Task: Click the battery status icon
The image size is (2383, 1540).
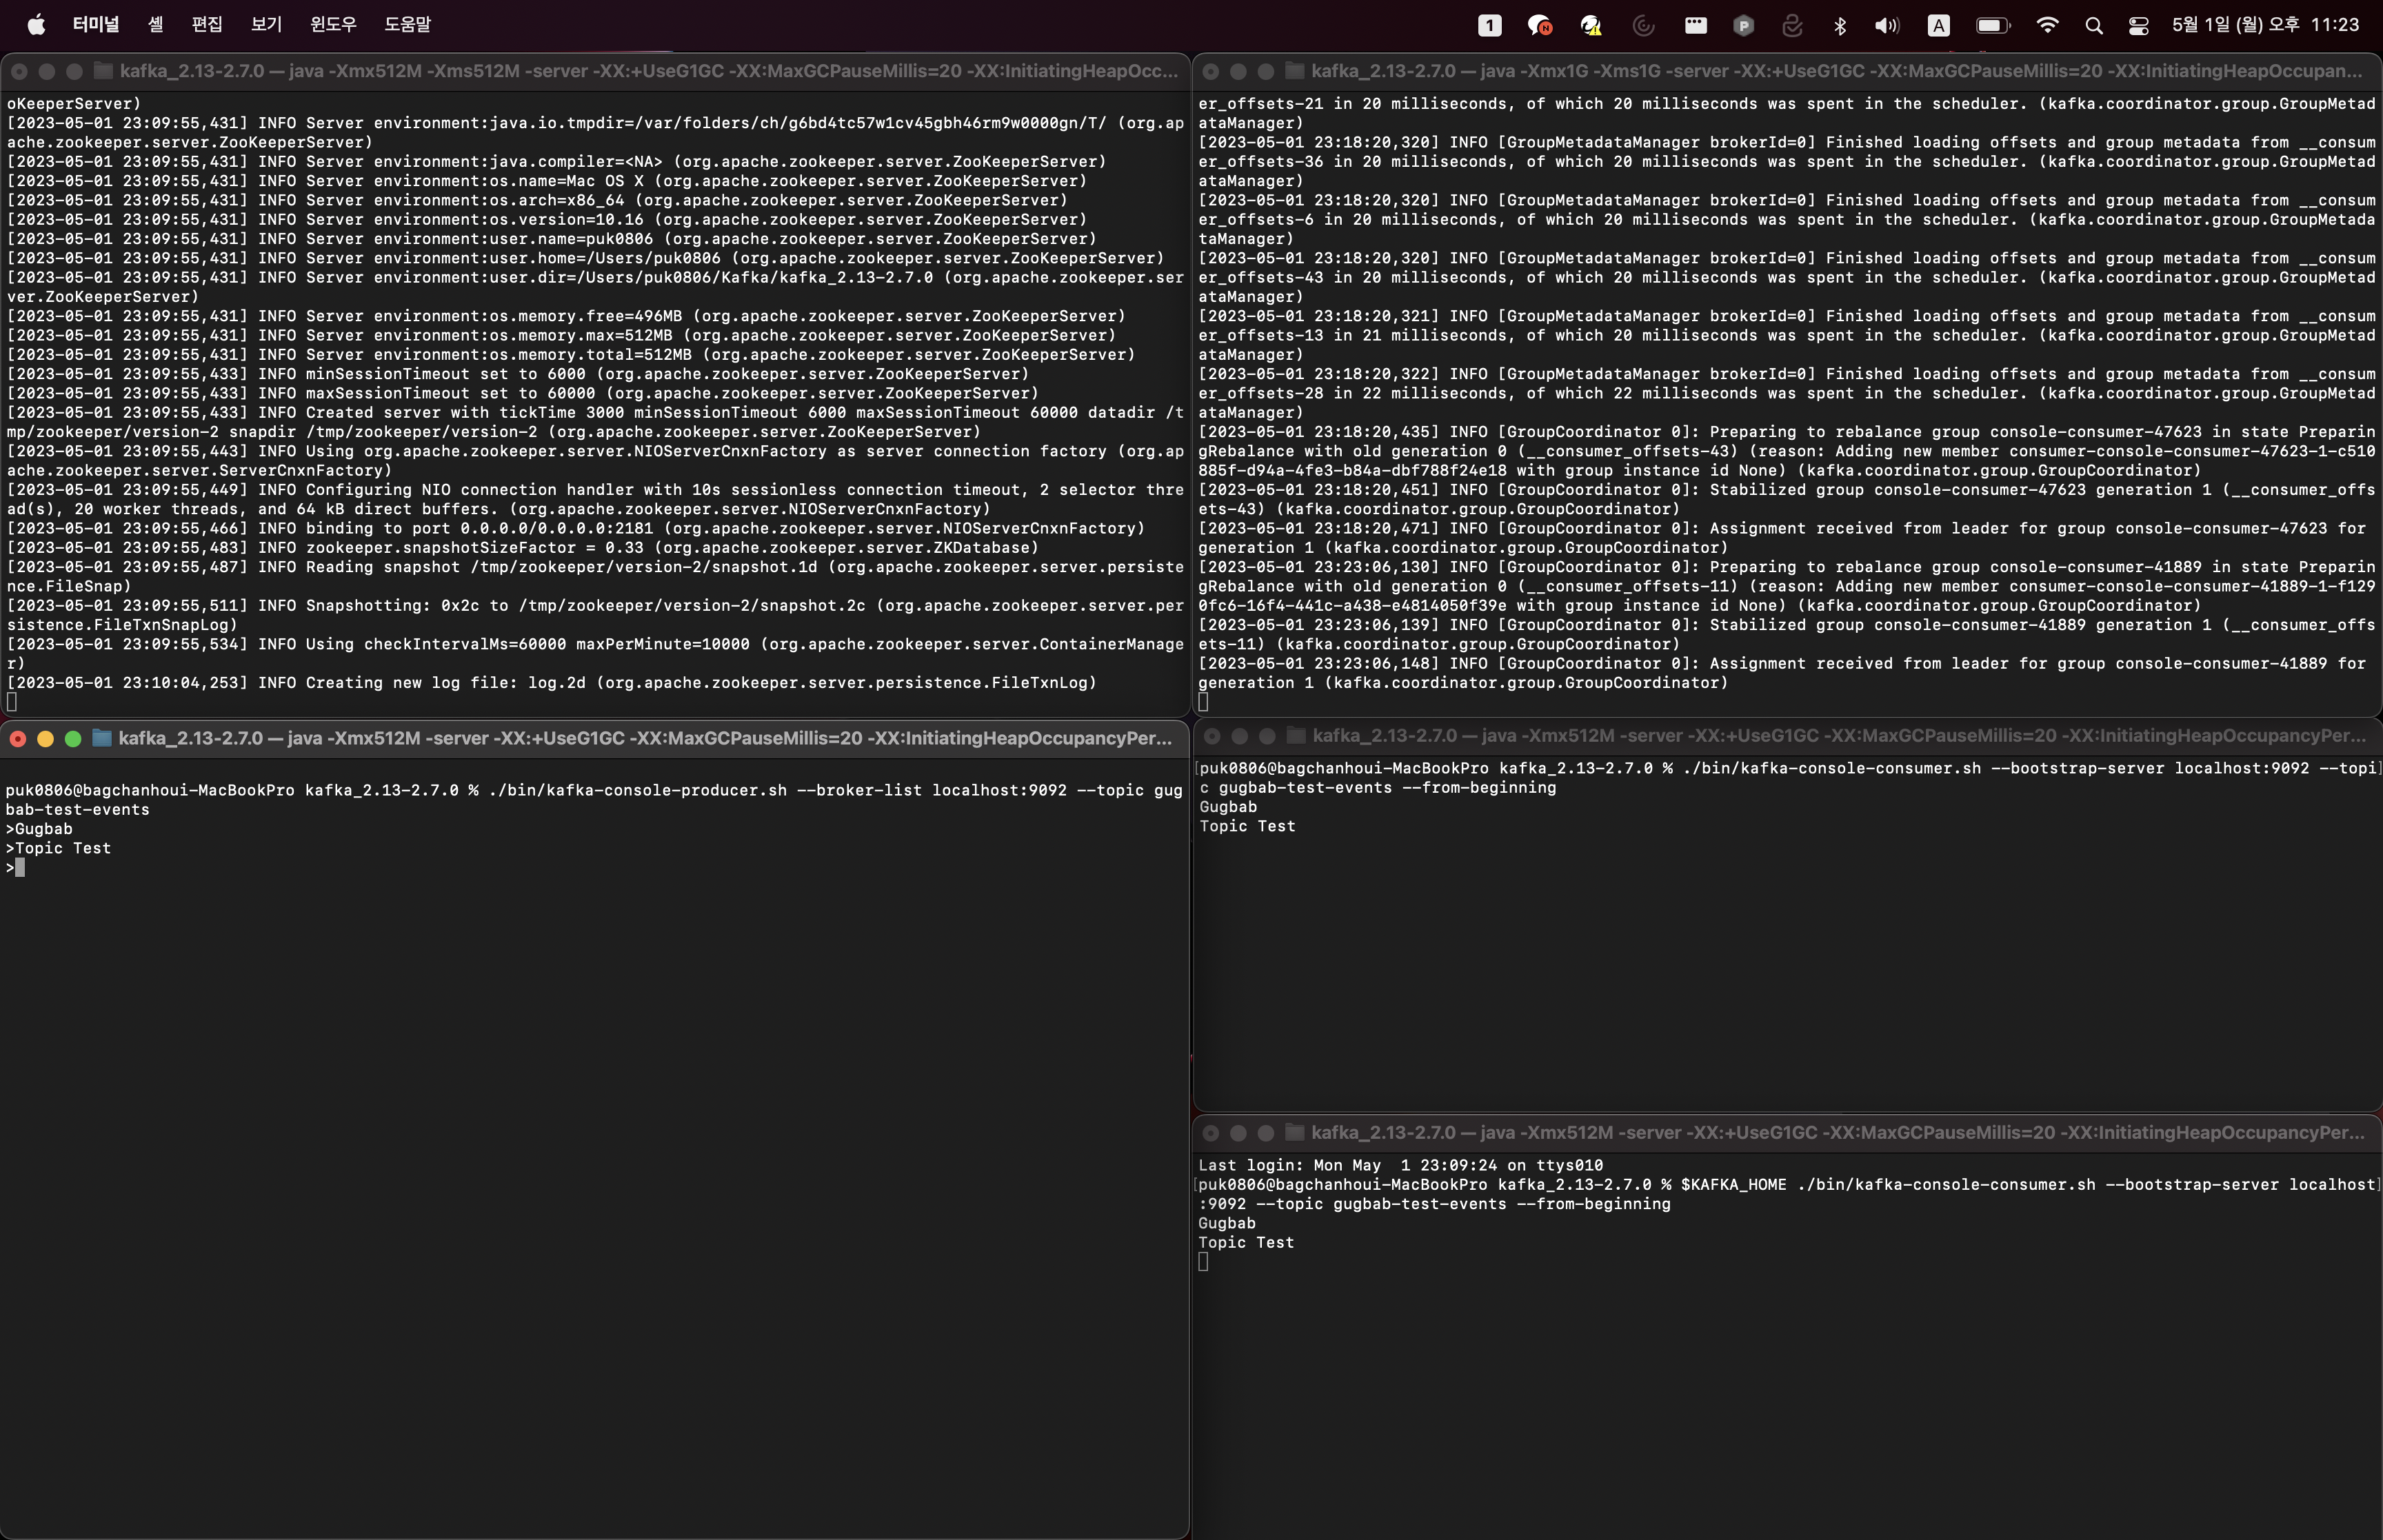Action: (x=1992, y=26)
